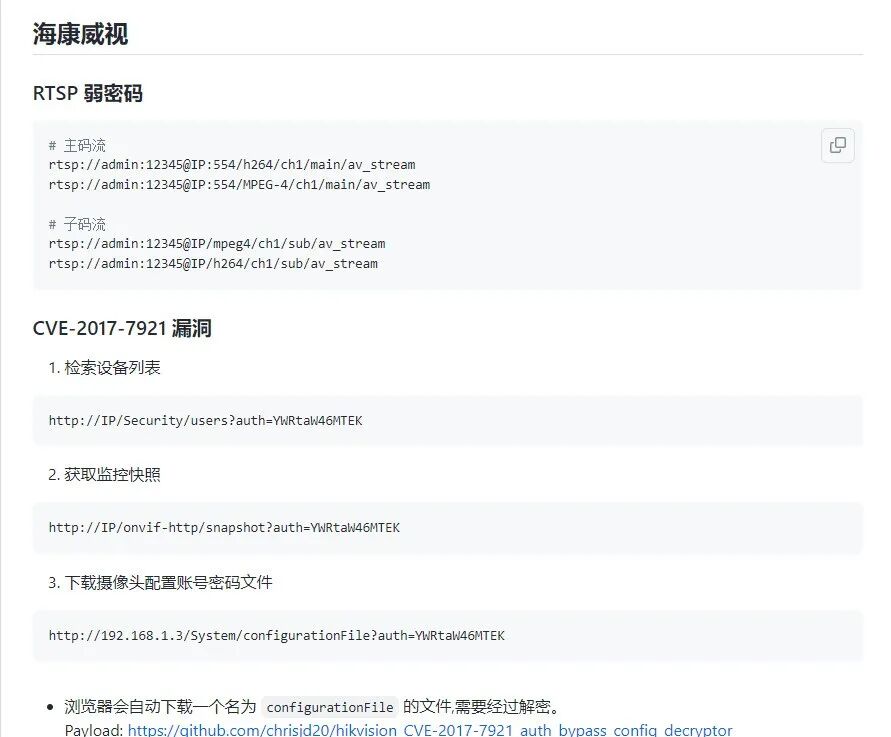Click the inline 'configurationFile' code tag
This screenshot has height=737, width=891.
tap(330, 707)
